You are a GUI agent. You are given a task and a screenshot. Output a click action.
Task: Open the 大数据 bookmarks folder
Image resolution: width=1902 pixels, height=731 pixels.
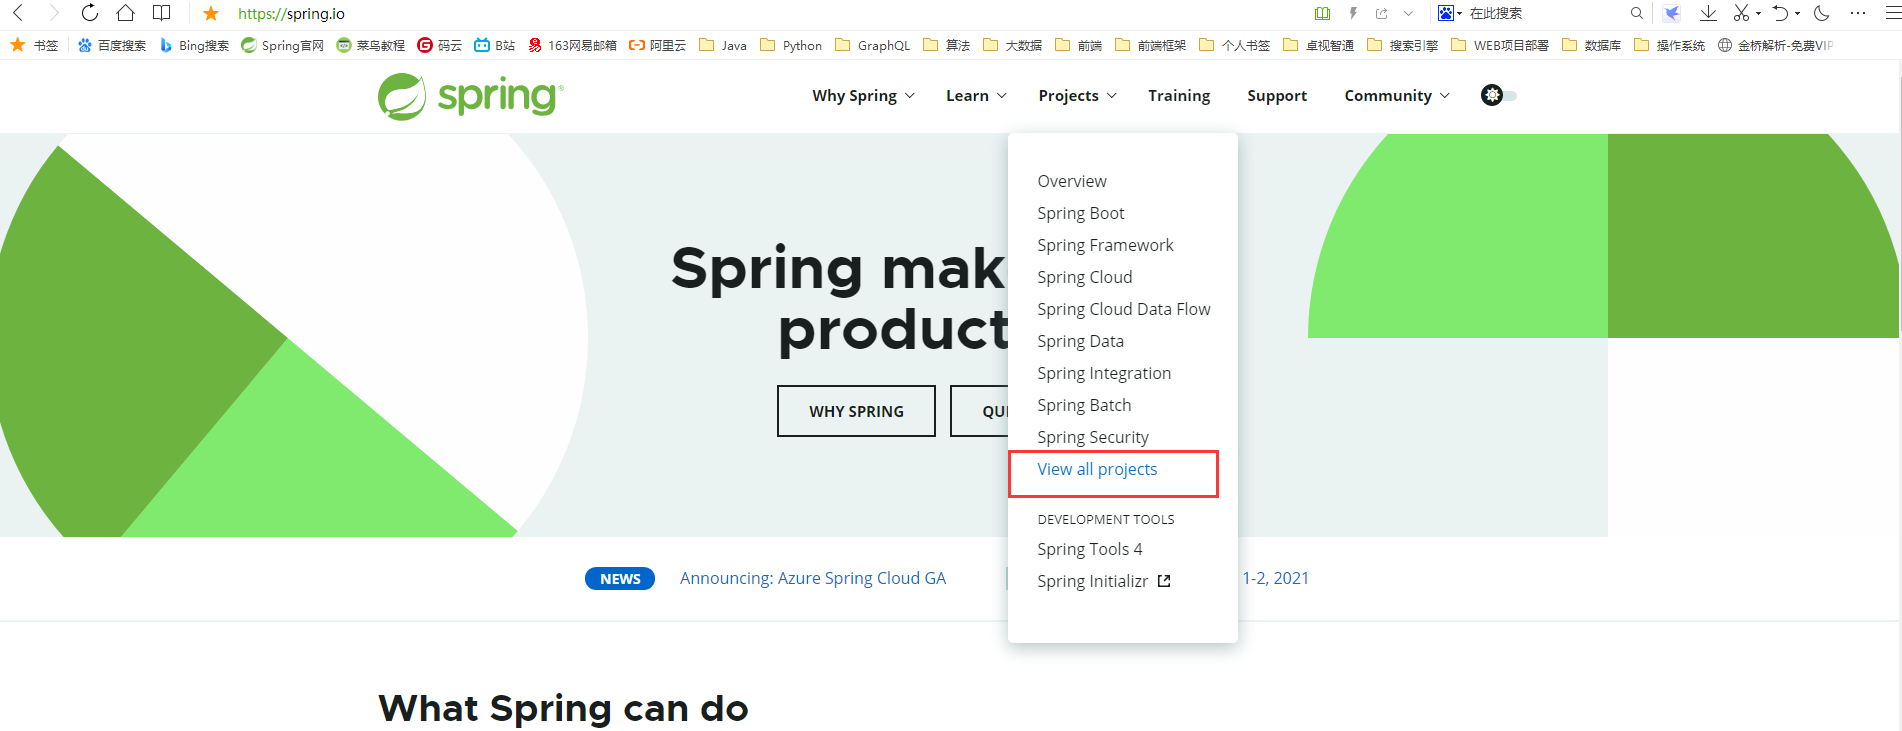pyautogui.click(x=1012, y=45)
